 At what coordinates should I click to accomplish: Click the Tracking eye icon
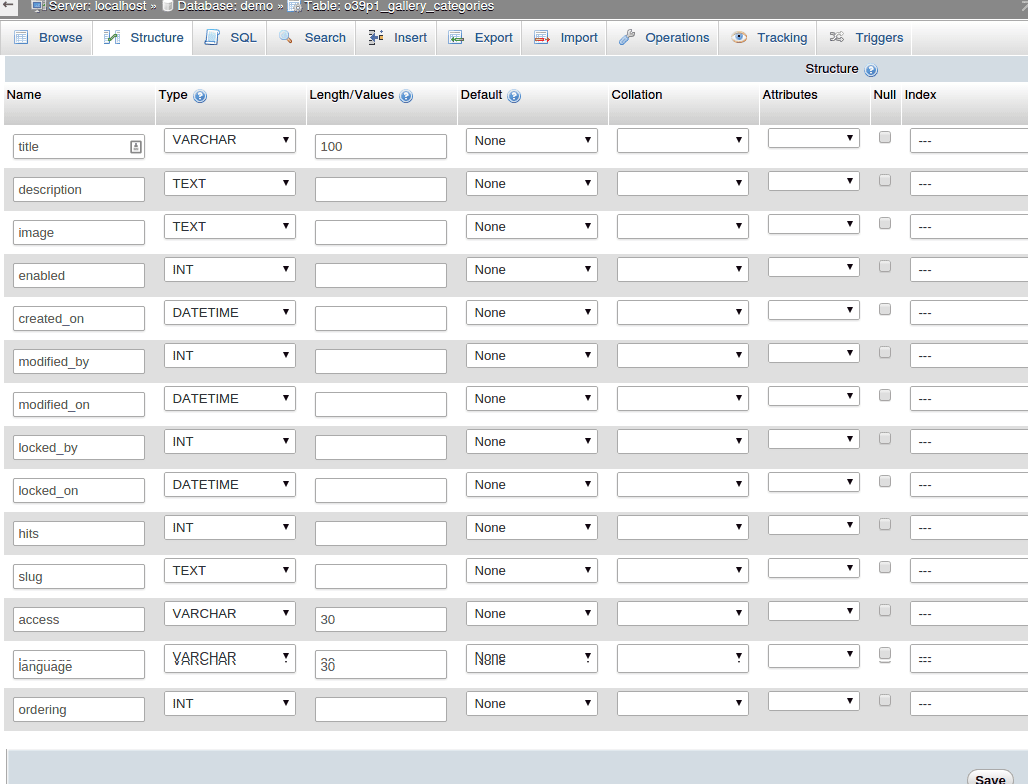click(x=739, y=37)
